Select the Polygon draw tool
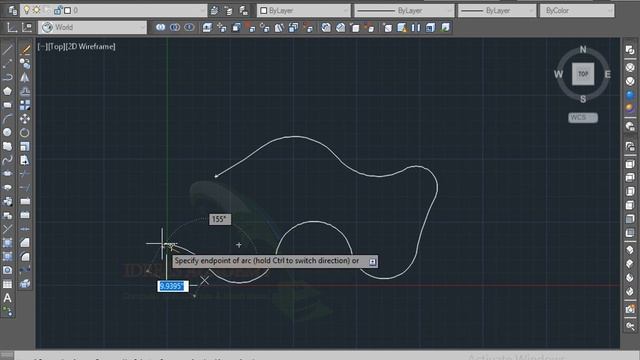The image size is (640, 360). pyautogui.click(x=7, y=91)
